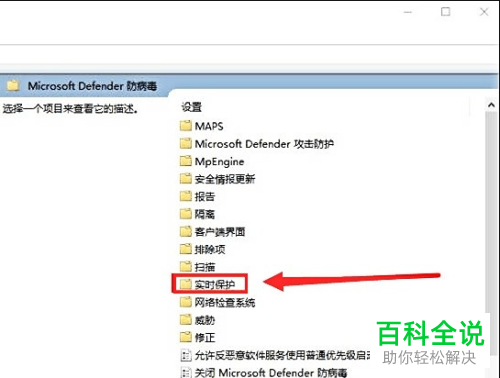Click the folder icon for 威胁
The width and height of the screenshot is (500, 378).
tap(186, 320)
